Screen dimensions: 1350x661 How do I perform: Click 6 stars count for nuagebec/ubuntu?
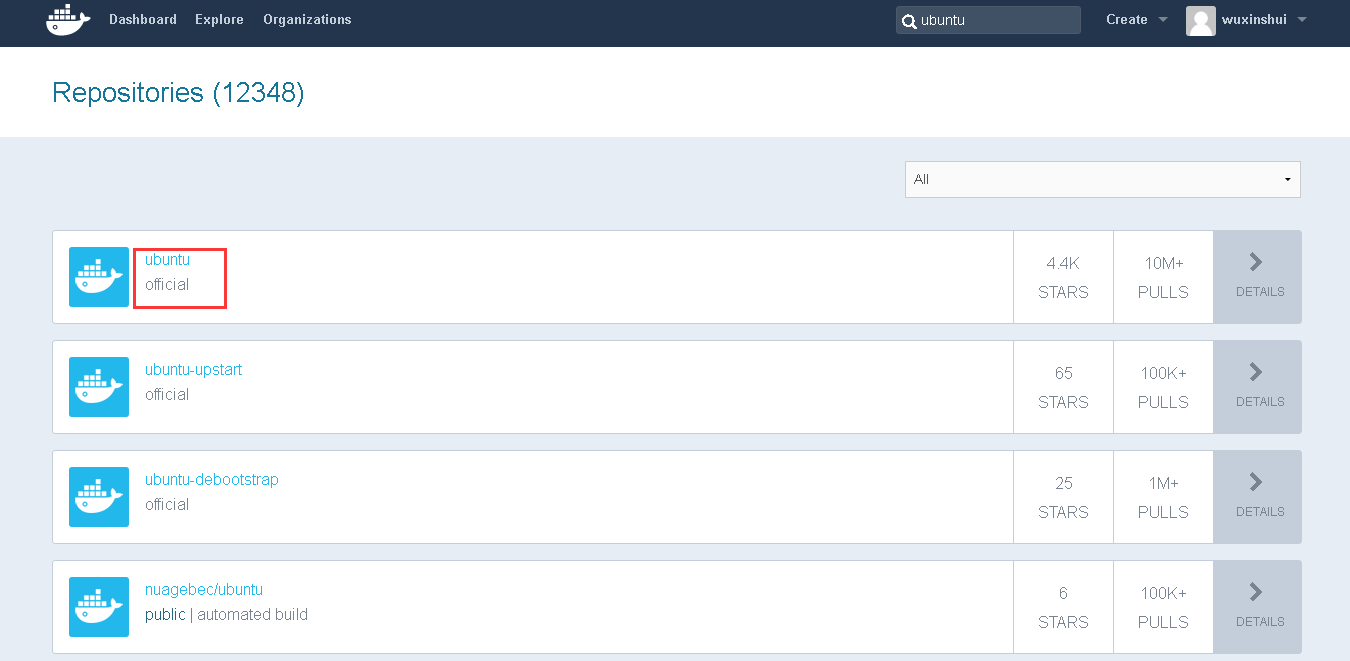(1063, 593)
